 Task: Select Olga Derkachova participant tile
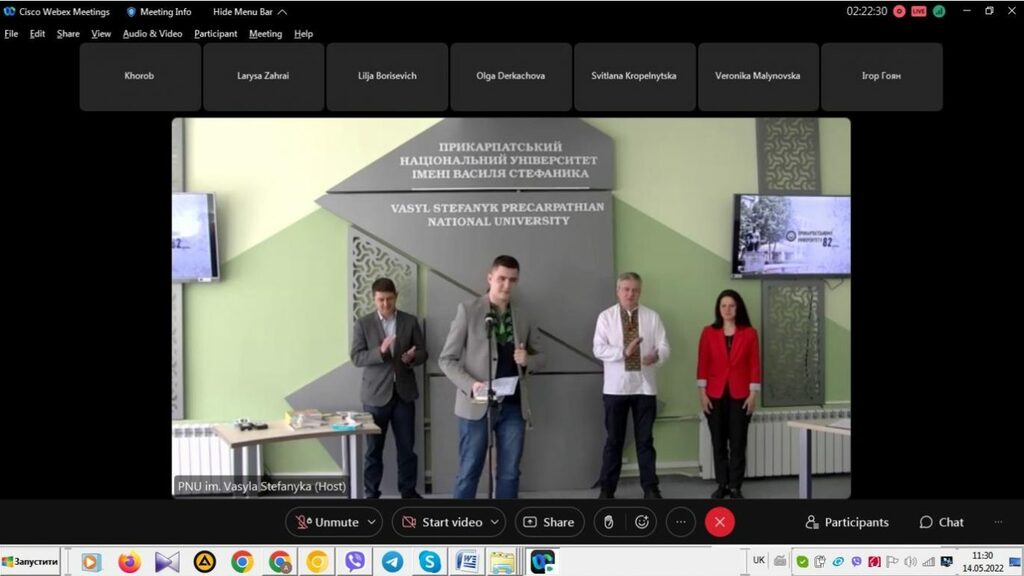click(510, 76)
